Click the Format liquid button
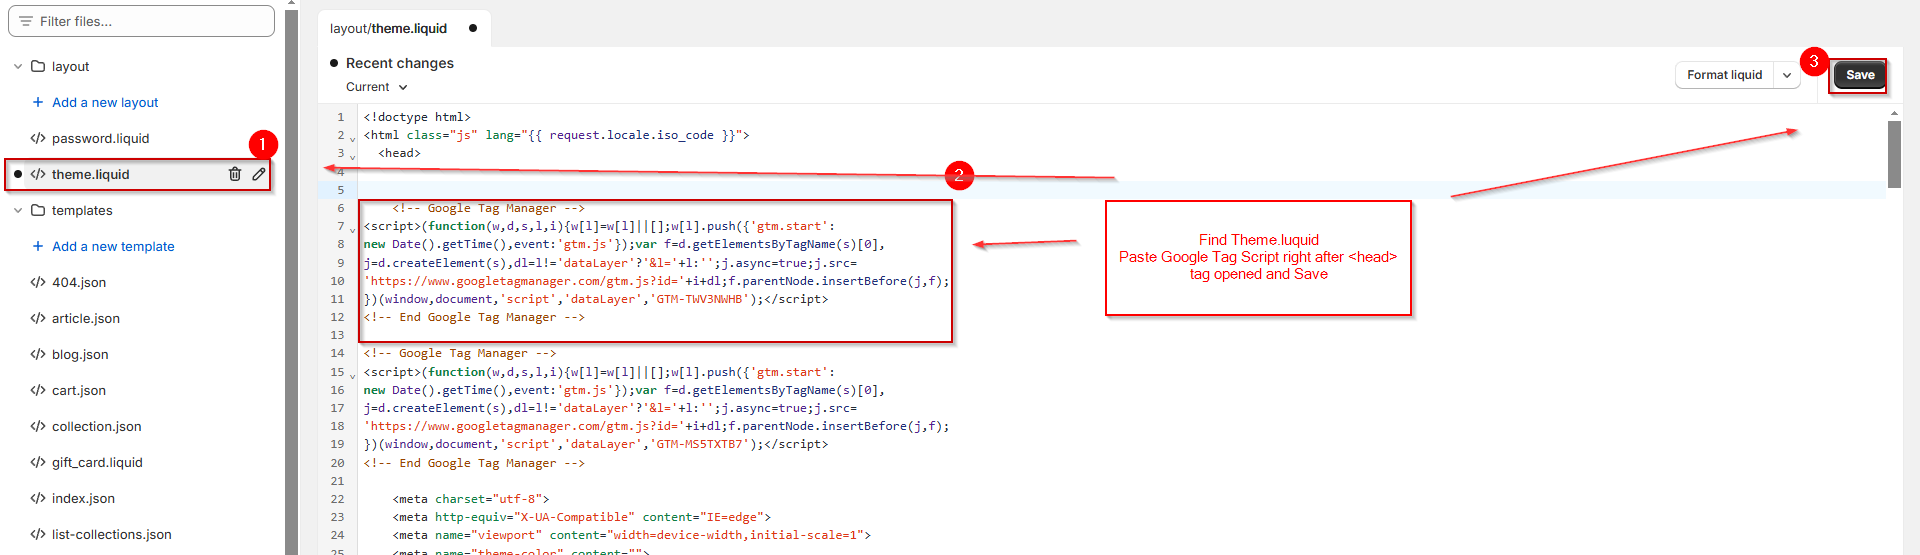 pyautogui.click(x=1724, y=75)
